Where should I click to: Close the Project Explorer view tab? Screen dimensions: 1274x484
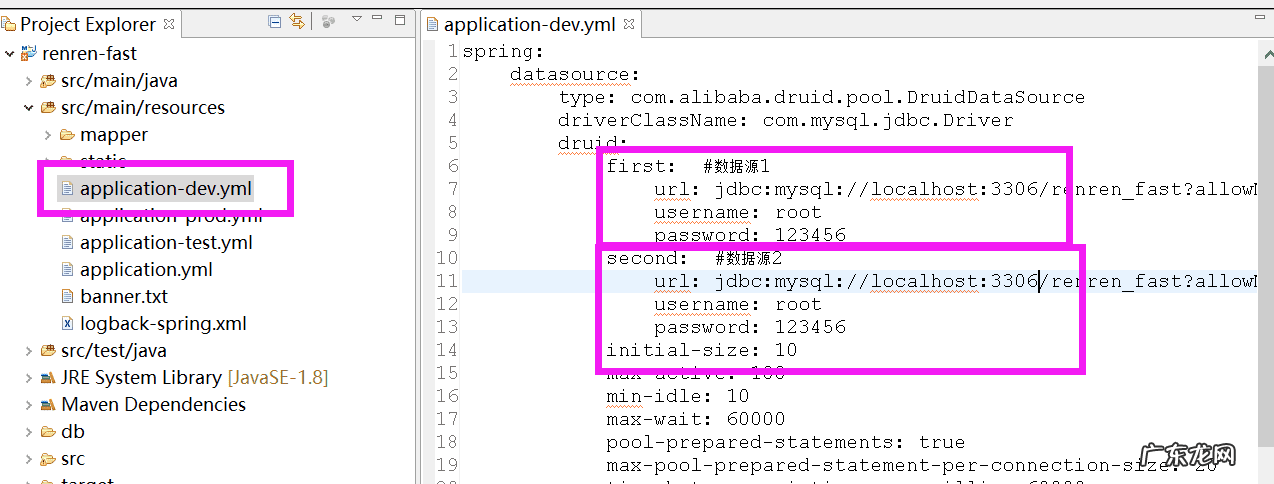pyautogui.click(x=168, y=24)
